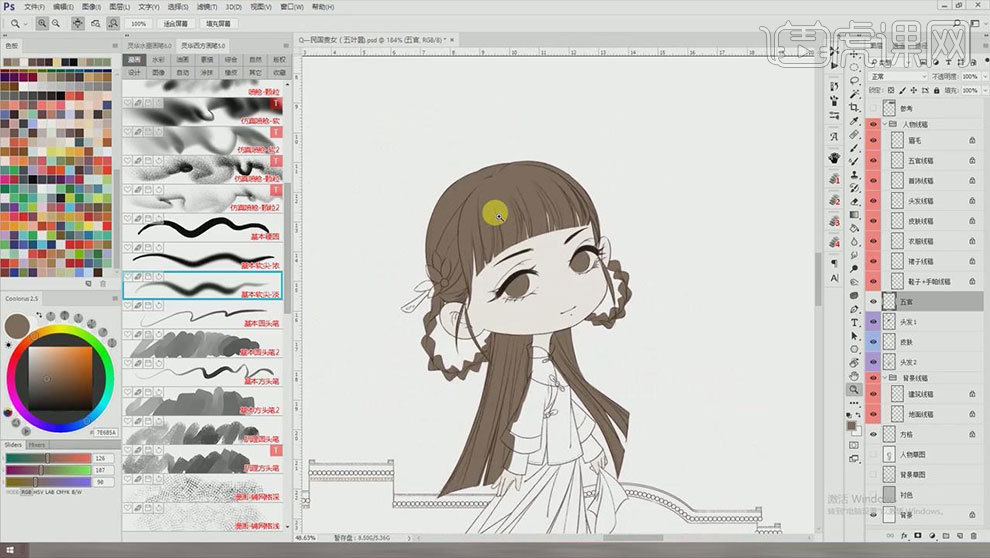Click the create new layer icon

pos(960,535)
